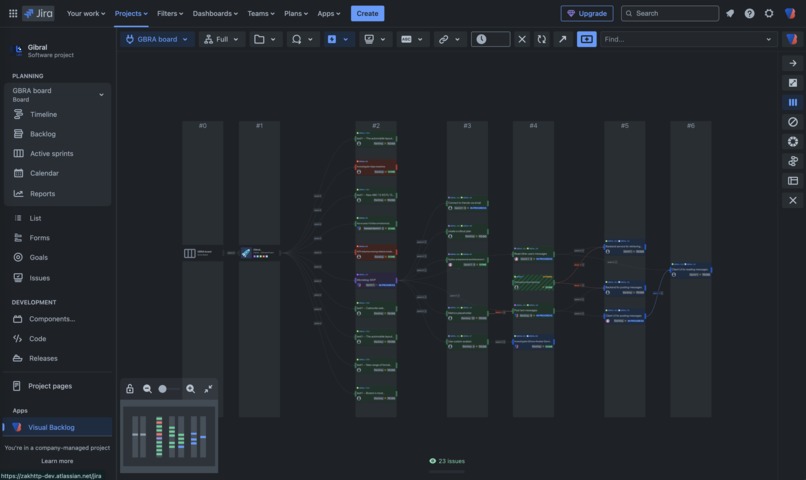Open the user profile avatar in top bar
The height and width of the screenshot is (480, 806).
pyautogui.click(x=790, y=13)
